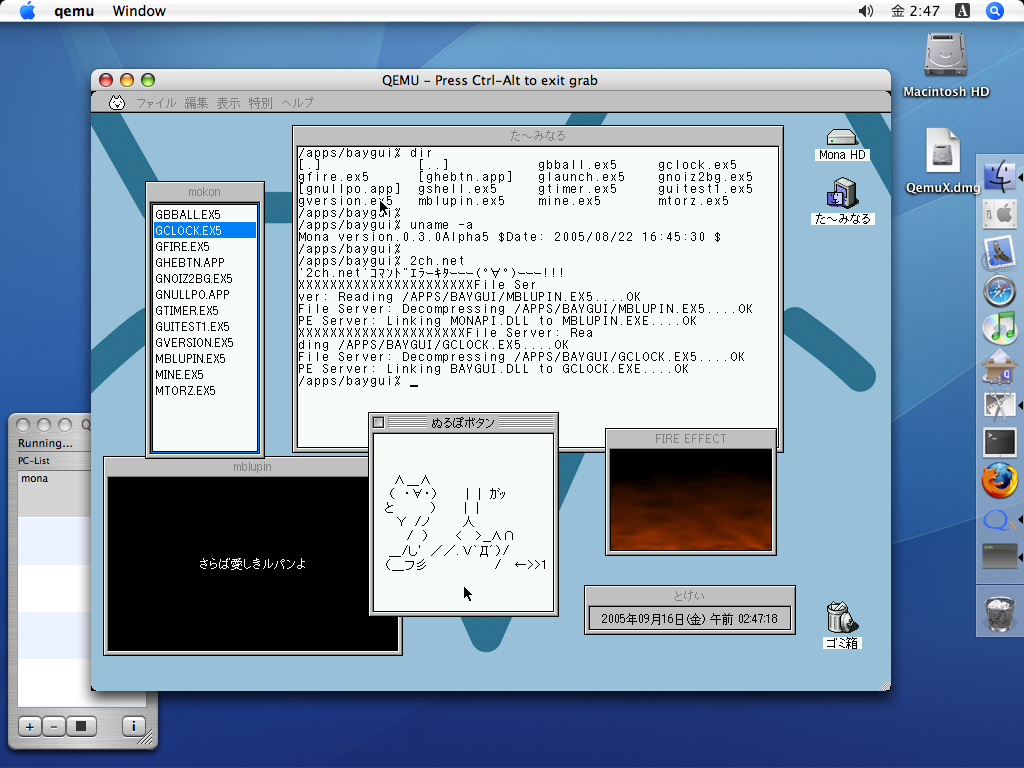Click the mokon window title bar

(x=204, y=192)
